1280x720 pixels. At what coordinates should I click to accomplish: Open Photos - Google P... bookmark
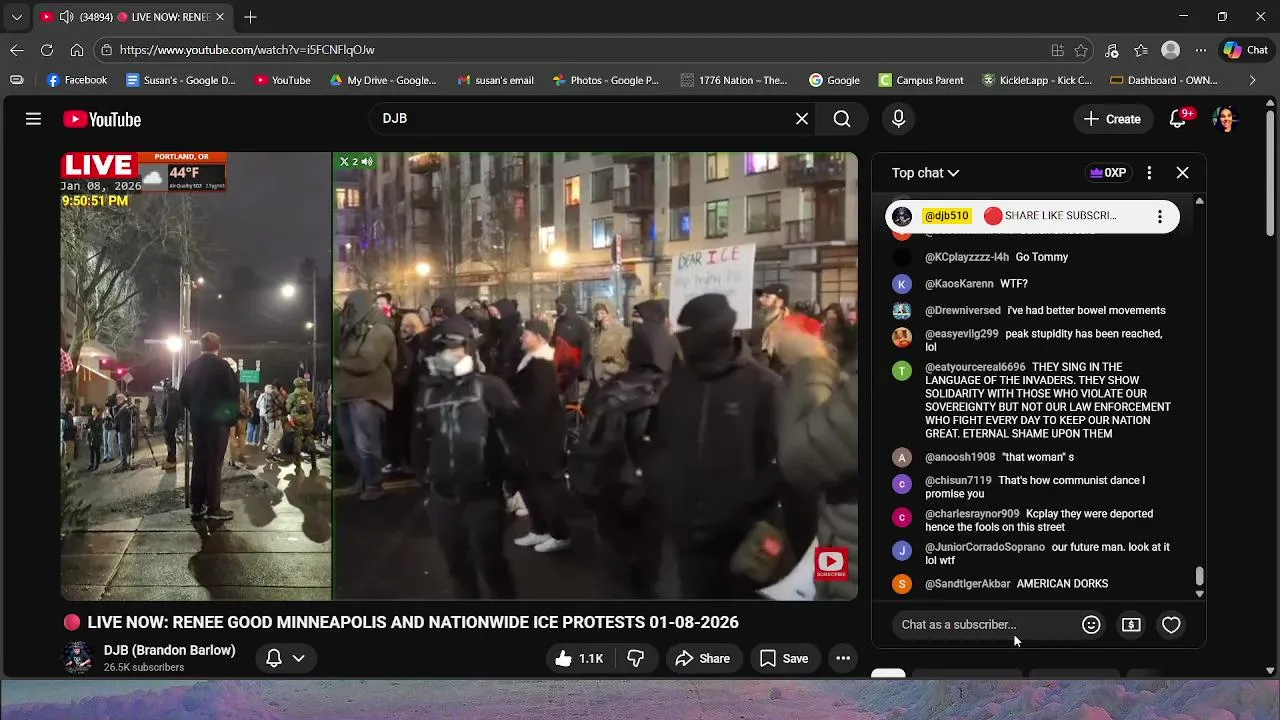click(x=606, y=80)
